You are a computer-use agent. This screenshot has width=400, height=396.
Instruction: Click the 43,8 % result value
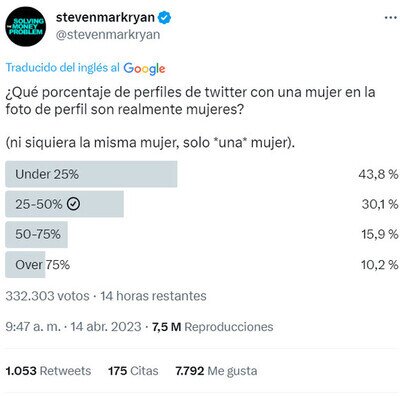[378, 174]
